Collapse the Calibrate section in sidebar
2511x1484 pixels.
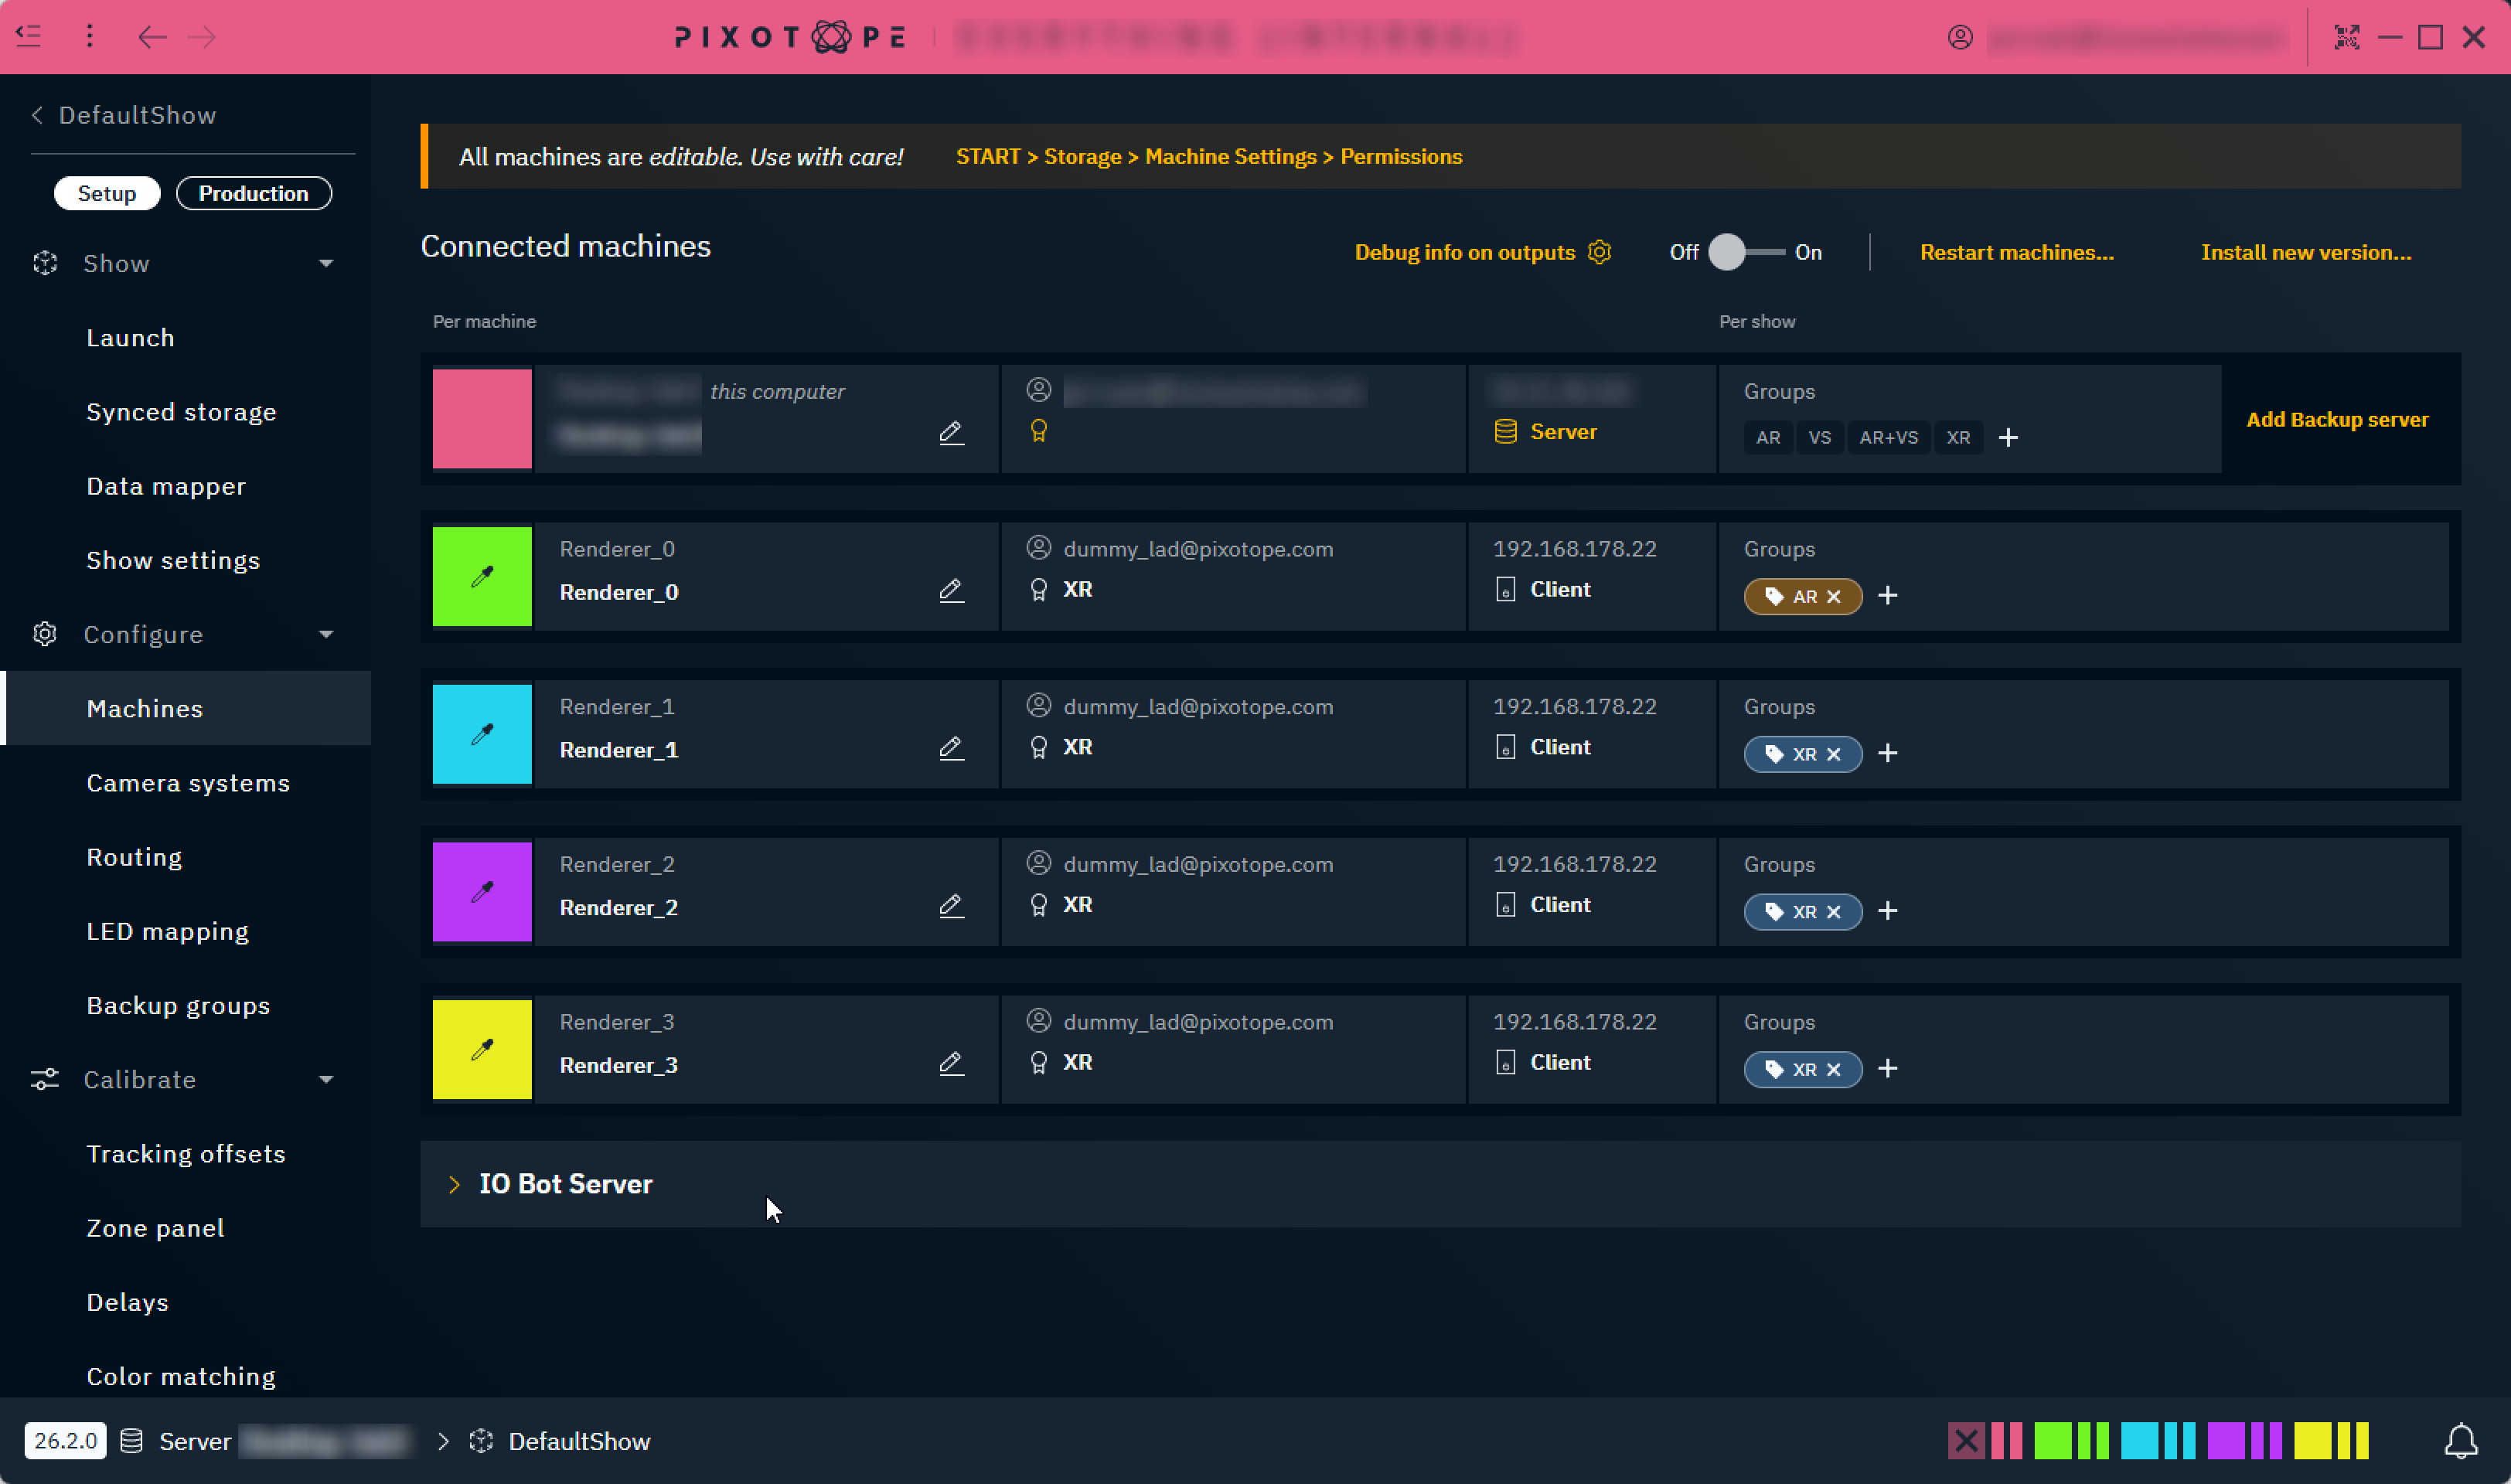[x=326, y=1080]
